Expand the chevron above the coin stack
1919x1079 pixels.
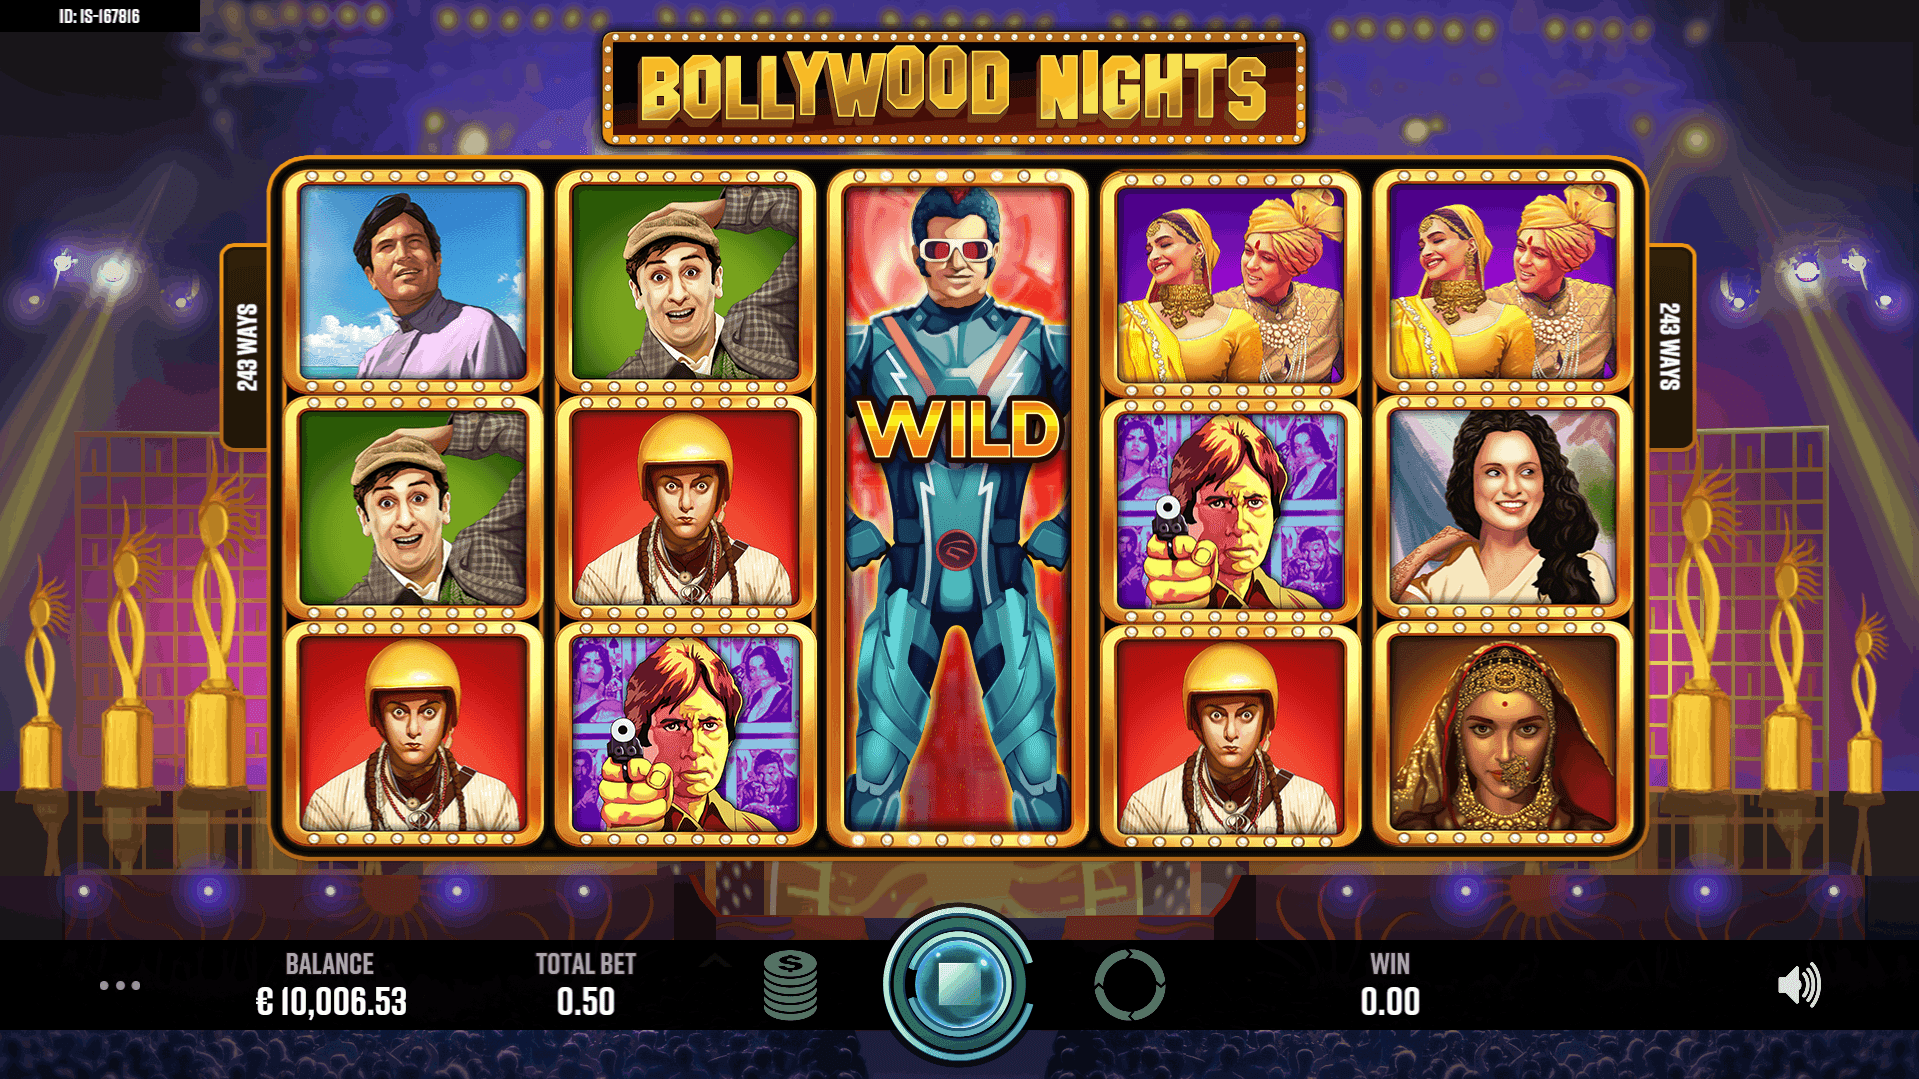point(716,961)
